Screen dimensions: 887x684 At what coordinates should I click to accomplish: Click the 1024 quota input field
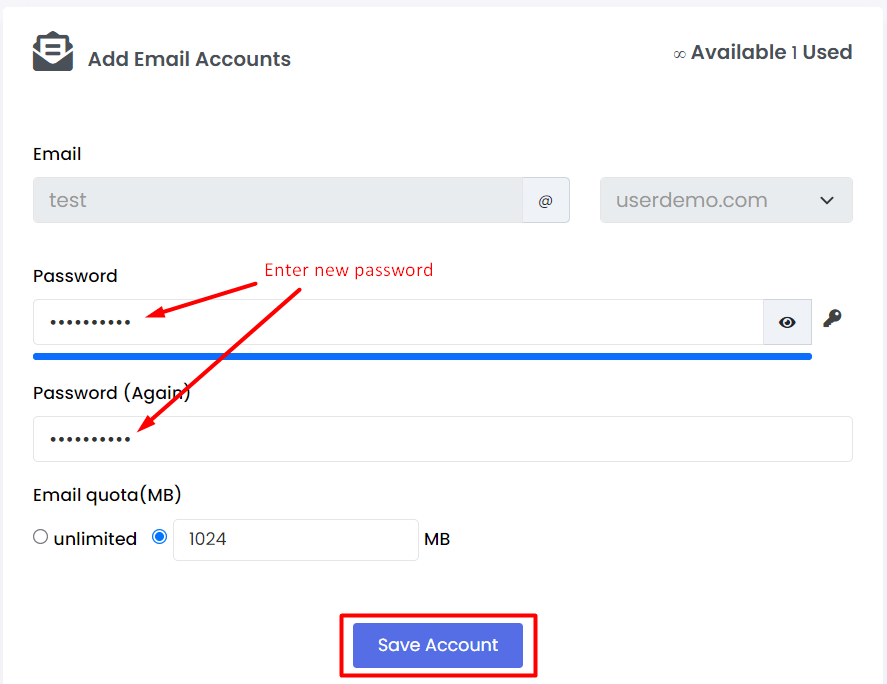click(x=296, y=540)
